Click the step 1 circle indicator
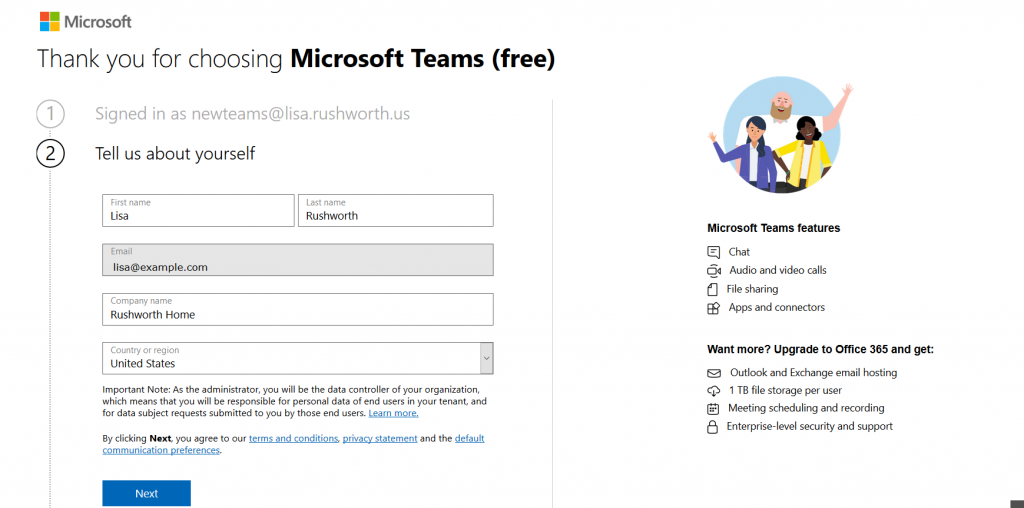Screen dimensions: 1024x508 pos(50,114)
